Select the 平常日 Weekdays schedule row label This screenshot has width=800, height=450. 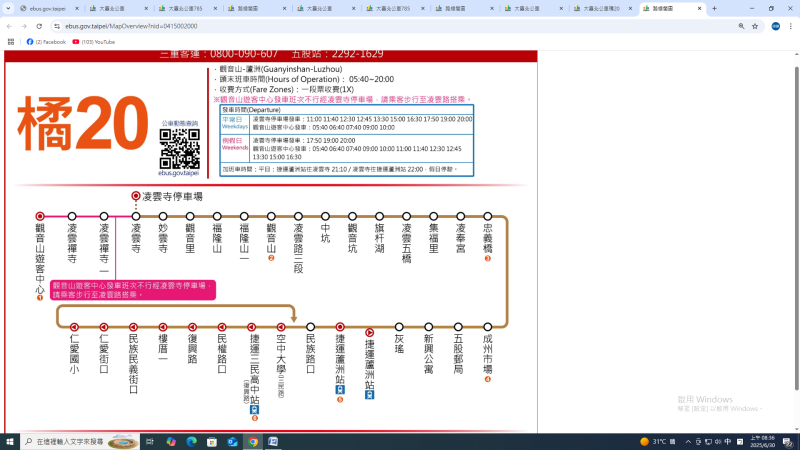coord(235,122)
